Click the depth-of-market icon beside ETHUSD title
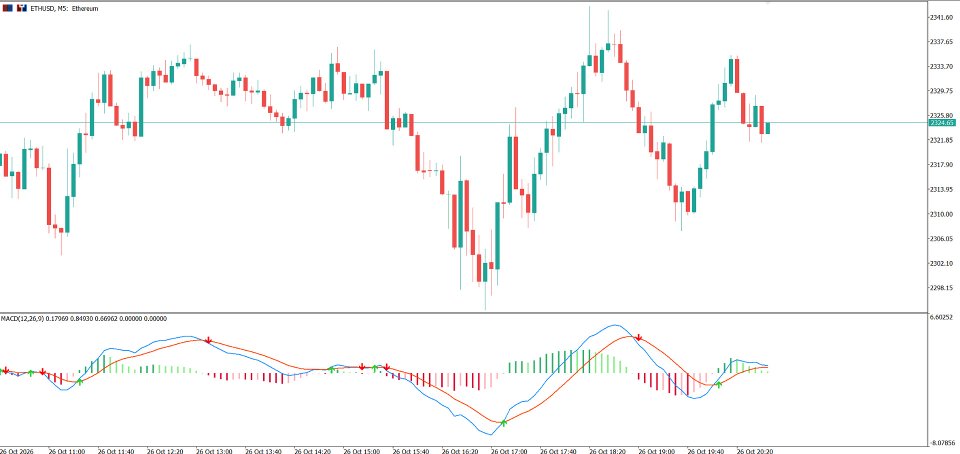The image size is (960, 454). point(22,9)
